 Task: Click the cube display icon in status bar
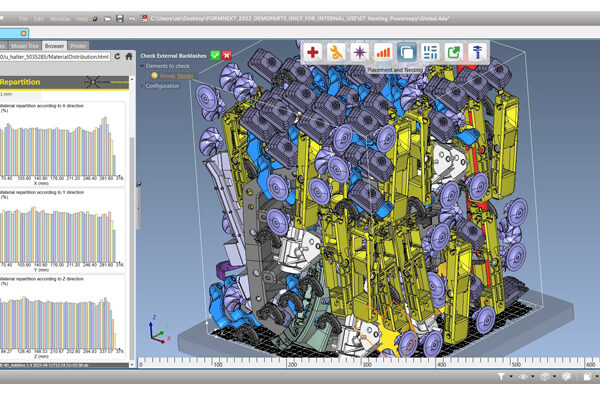pyautogui.click(x=545, y=377)
